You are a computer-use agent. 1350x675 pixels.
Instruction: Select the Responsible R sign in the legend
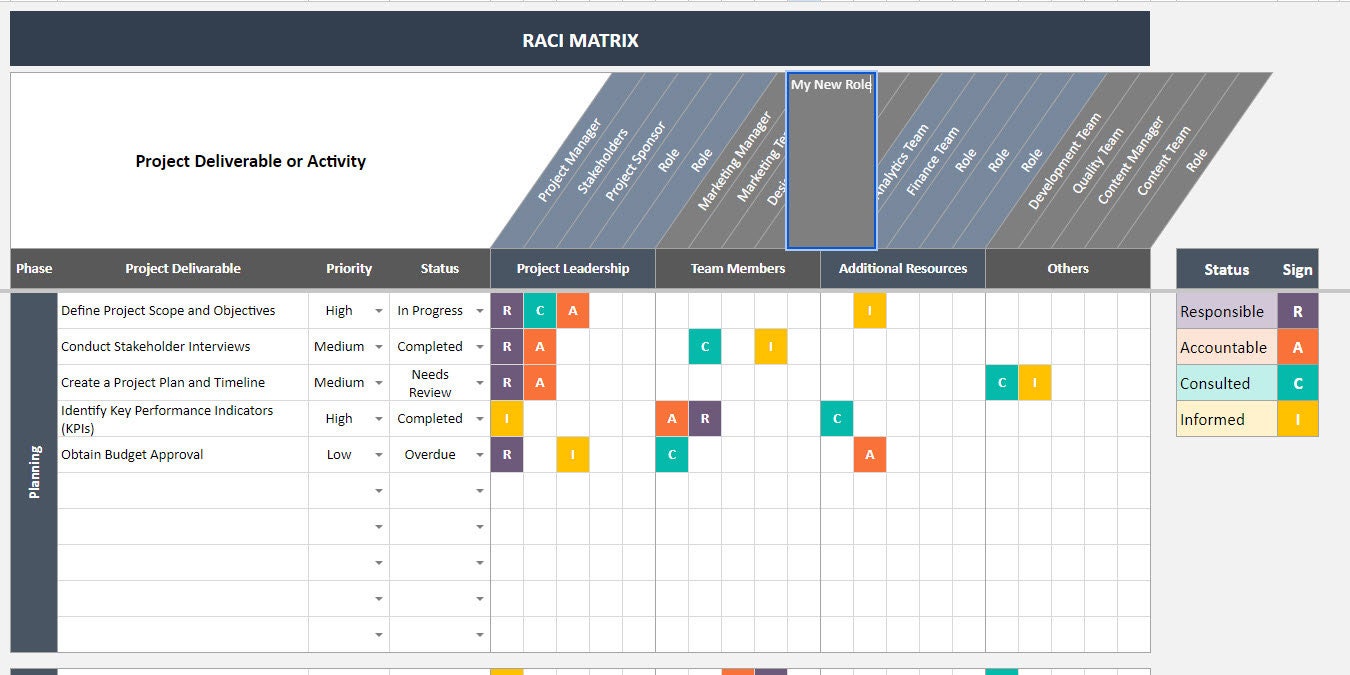(1297, 311)
